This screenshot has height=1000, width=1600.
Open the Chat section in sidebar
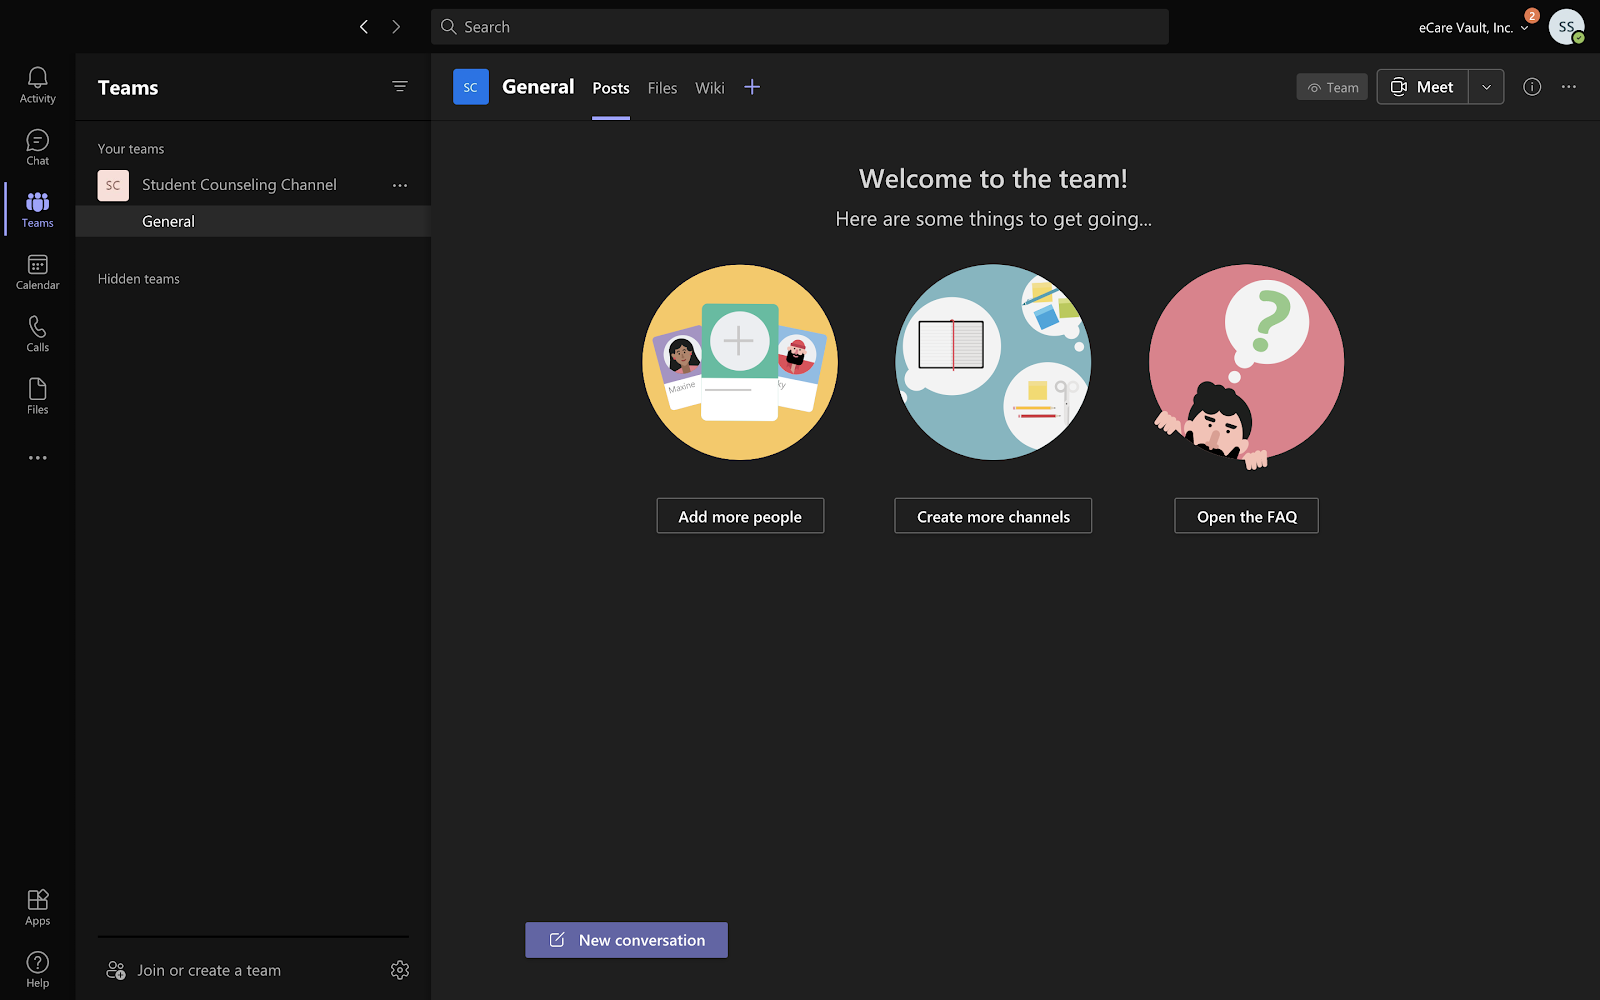(x=37, y=147)
